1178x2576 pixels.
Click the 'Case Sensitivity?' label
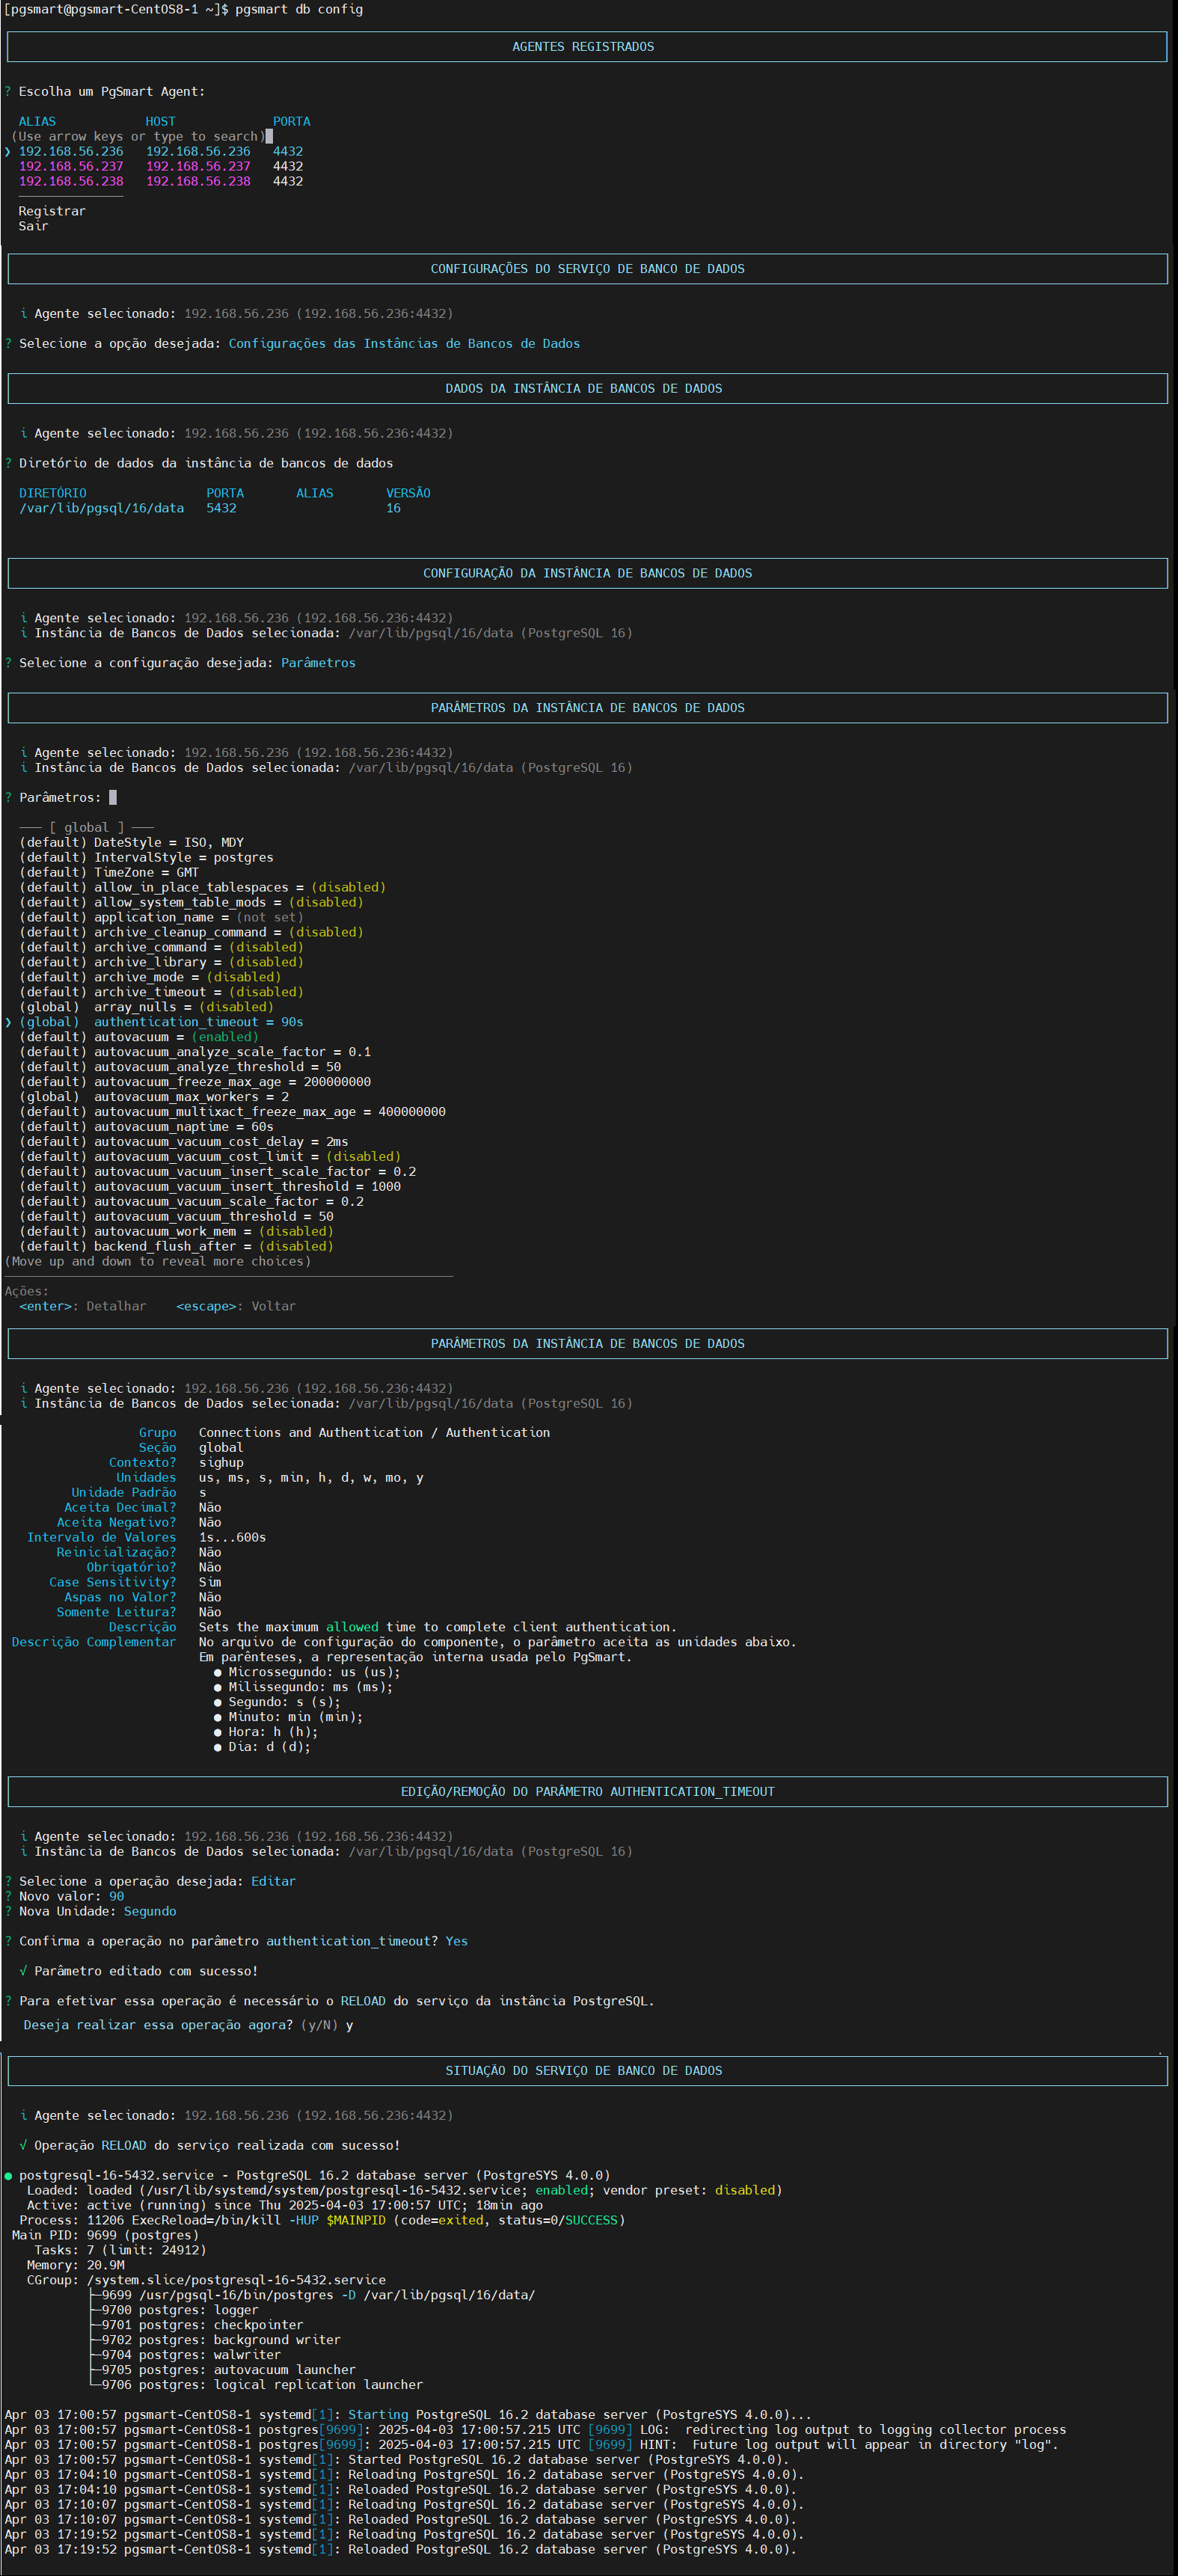click(112, 1583)
